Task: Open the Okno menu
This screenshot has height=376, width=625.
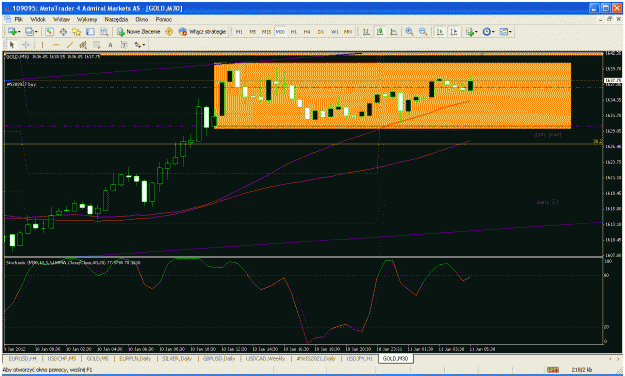Action: click(142, 19)
